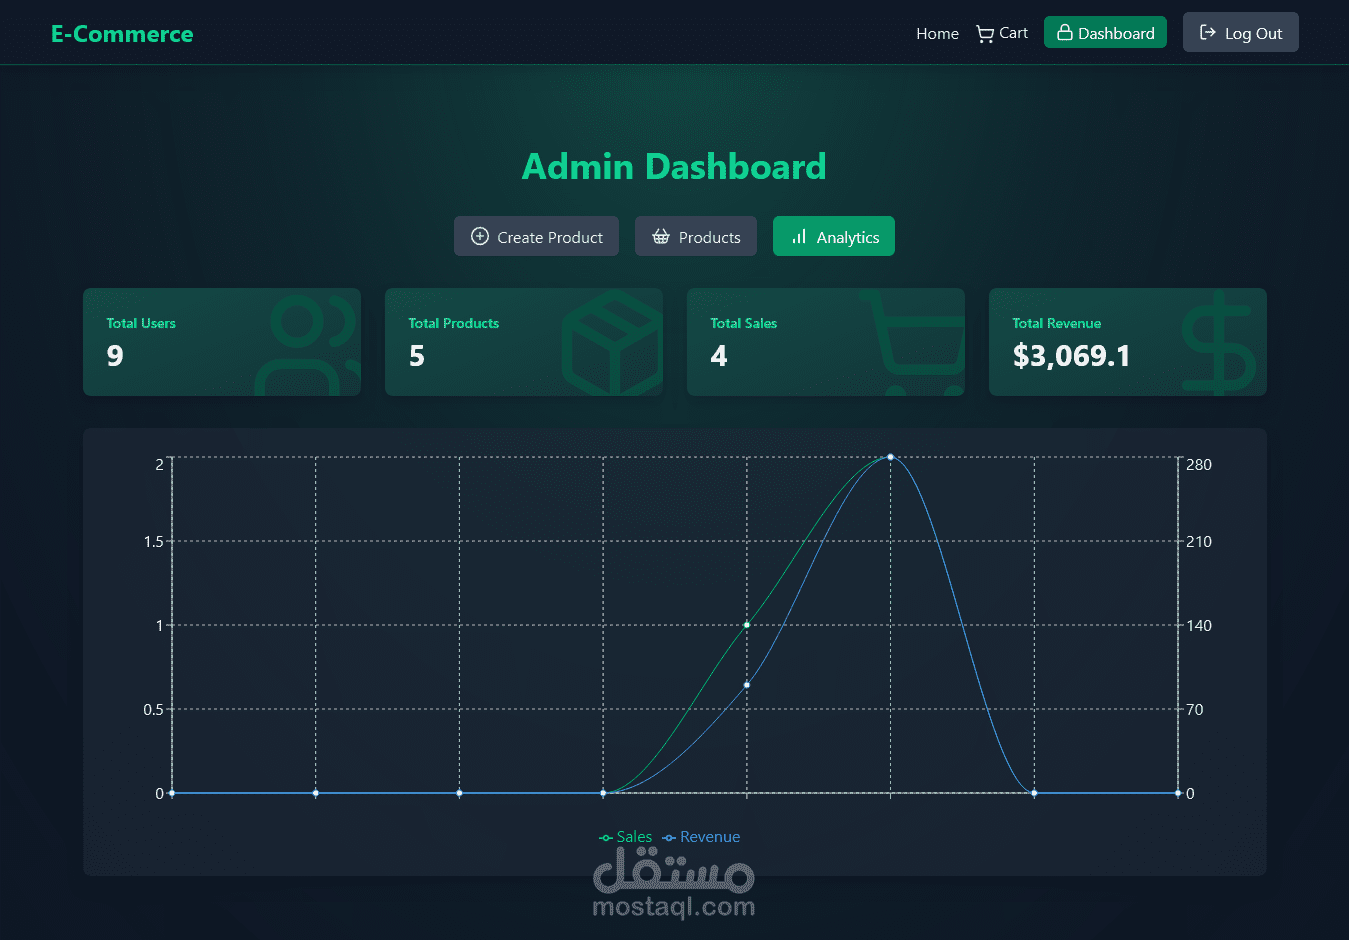Select the Analytics tab
Viewport: 1349px width, 940px height.
coord(834,236)
